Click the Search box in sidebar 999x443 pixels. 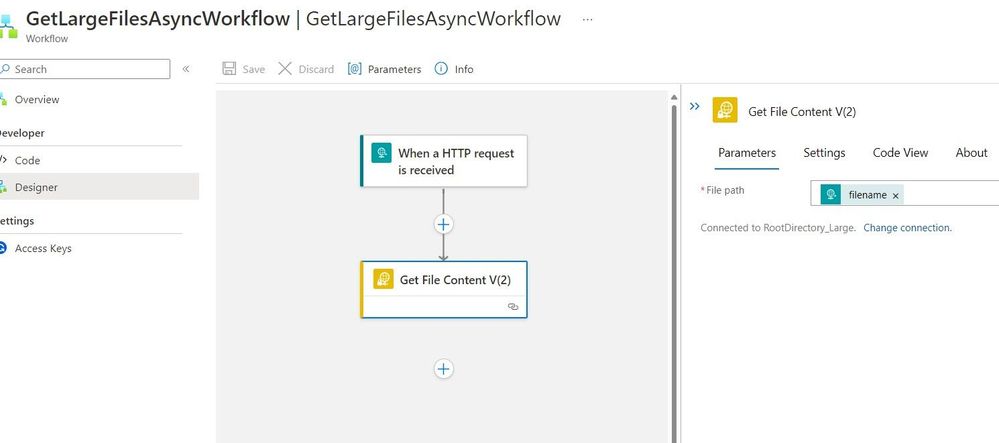(88, 69)
